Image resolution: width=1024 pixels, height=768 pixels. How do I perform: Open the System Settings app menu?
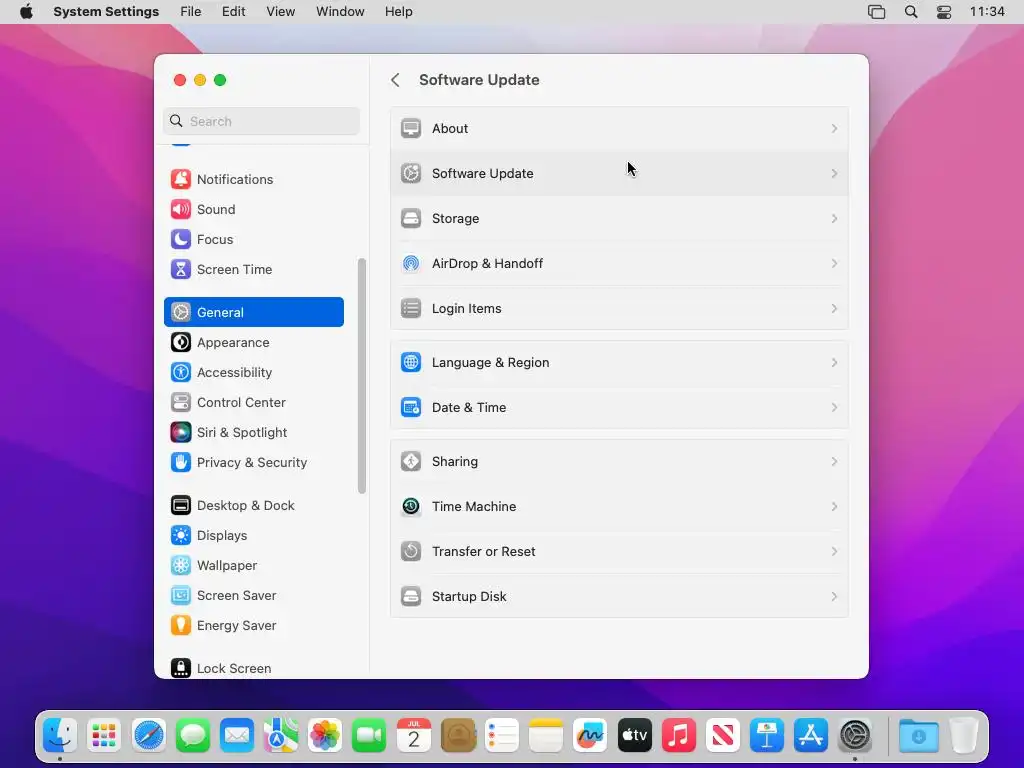(106, 12)
